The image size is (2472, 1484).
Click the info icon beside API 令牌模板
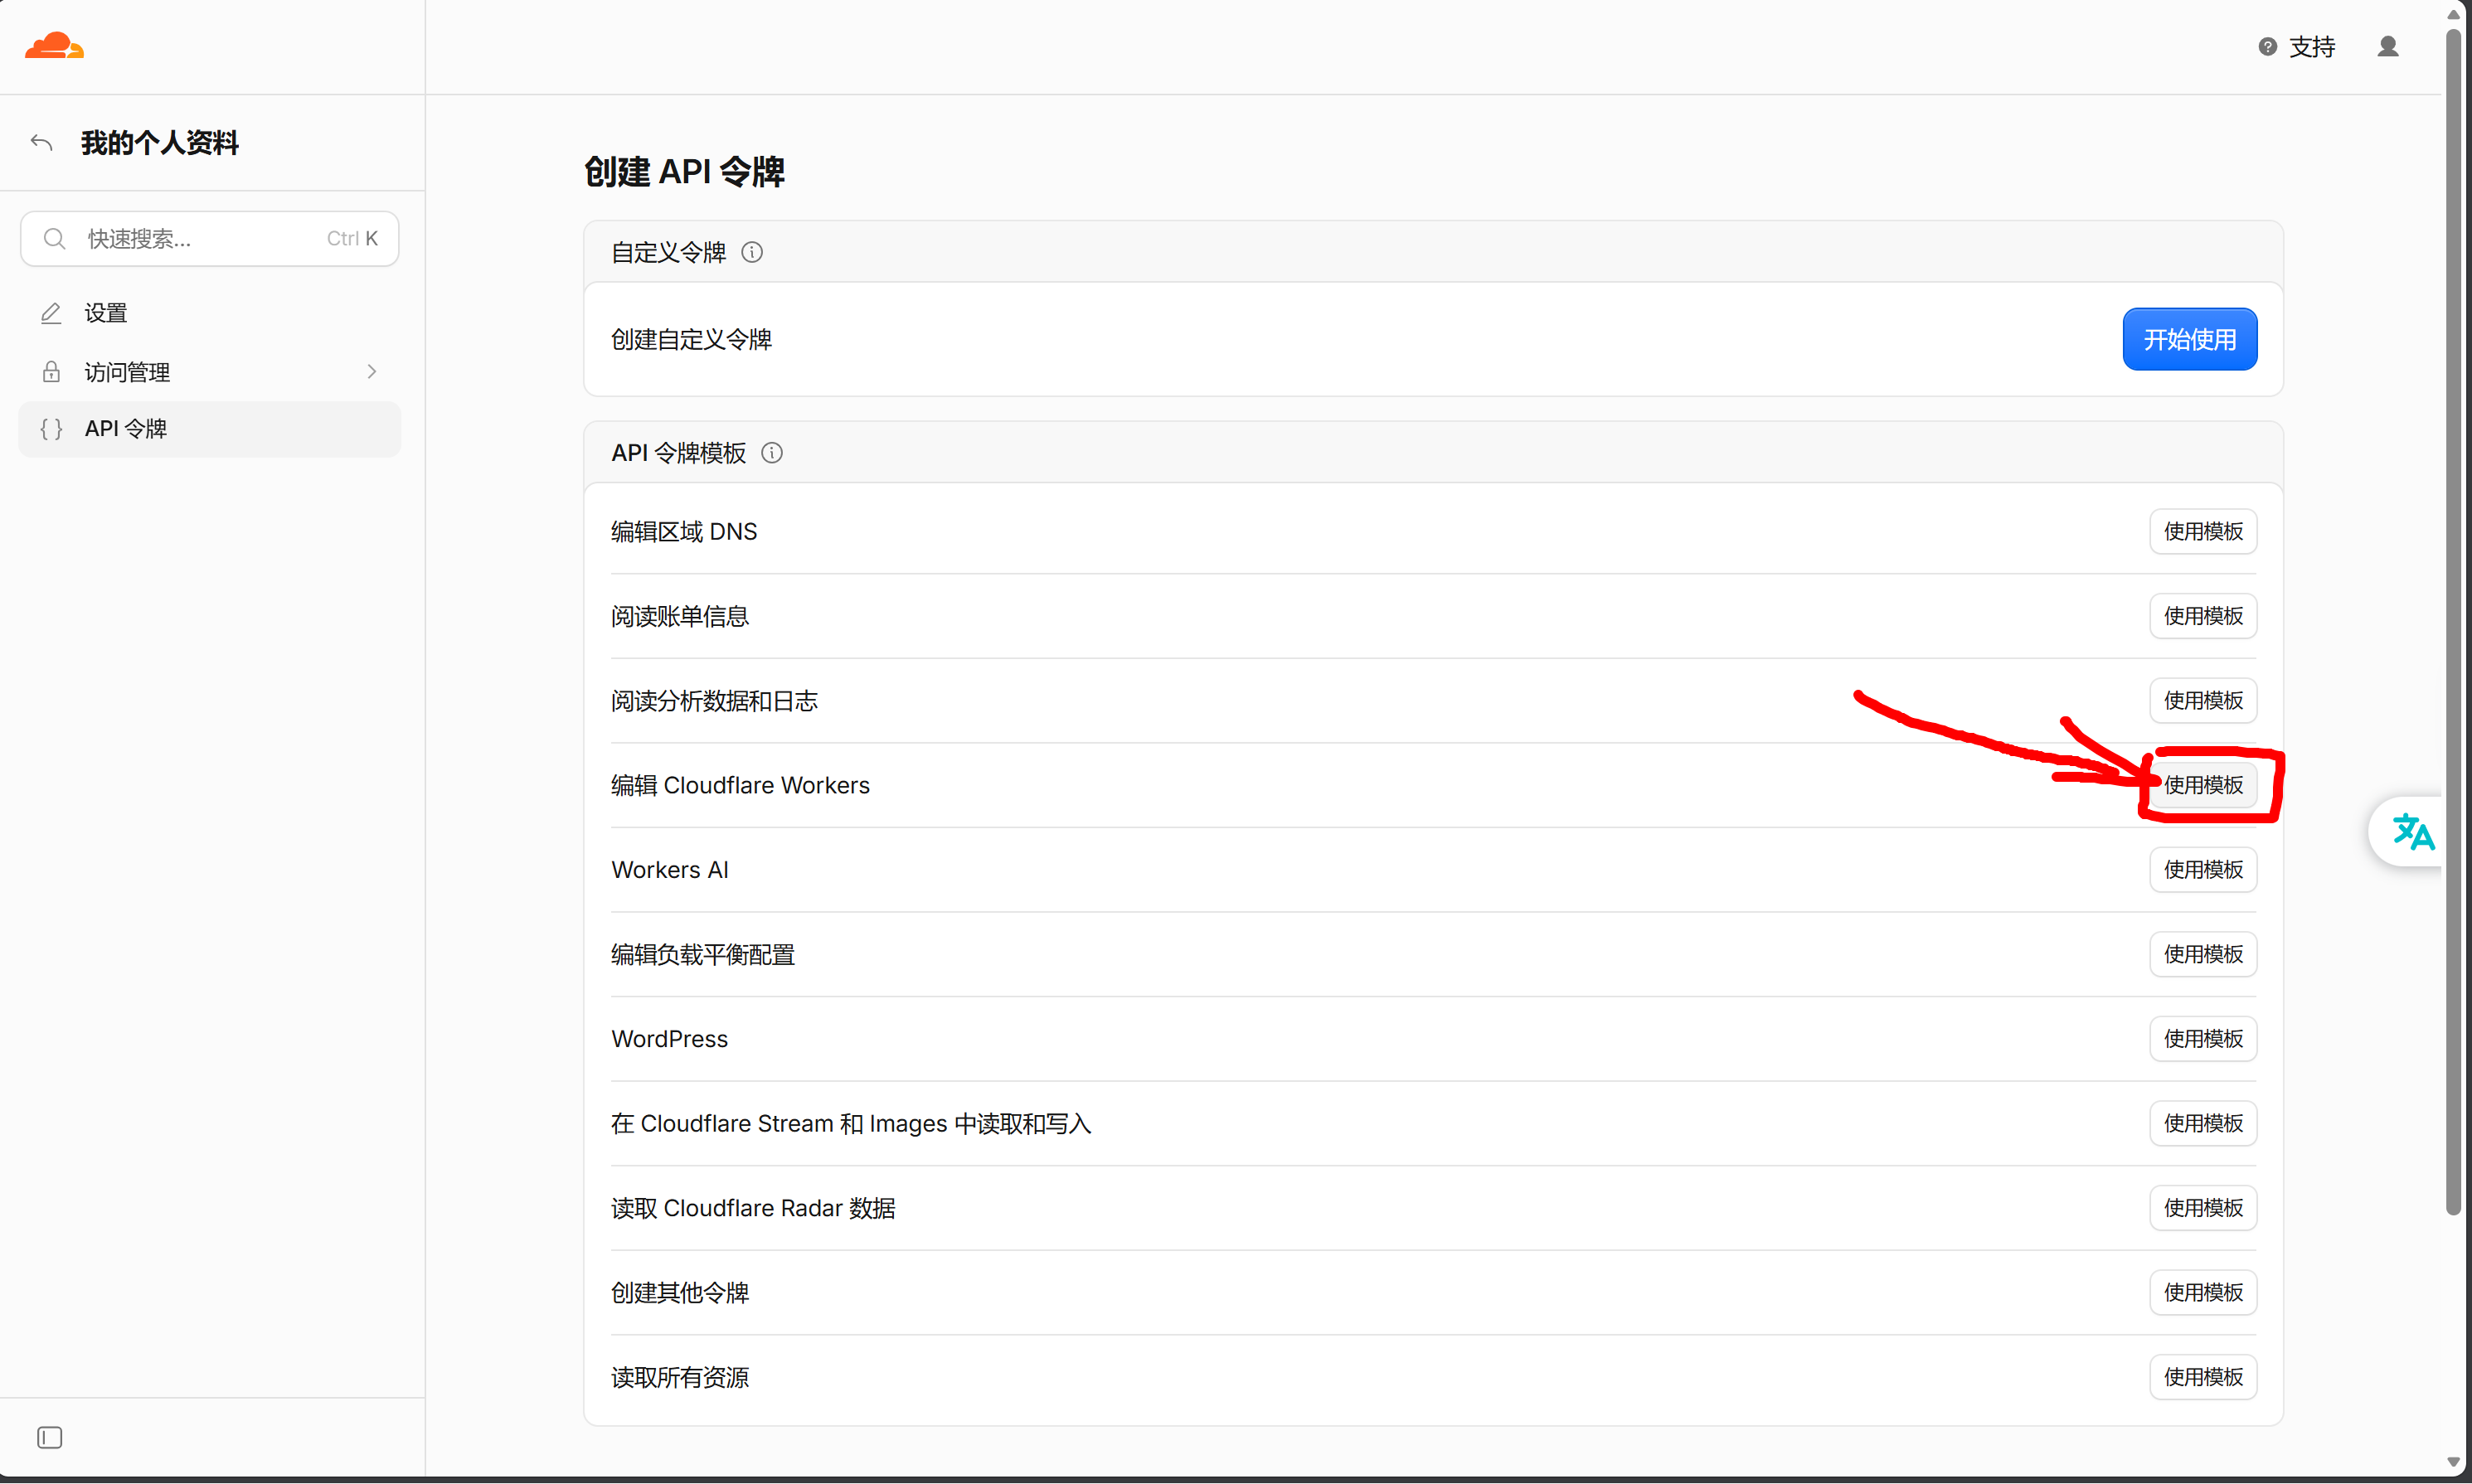click(x=772, y=453)
